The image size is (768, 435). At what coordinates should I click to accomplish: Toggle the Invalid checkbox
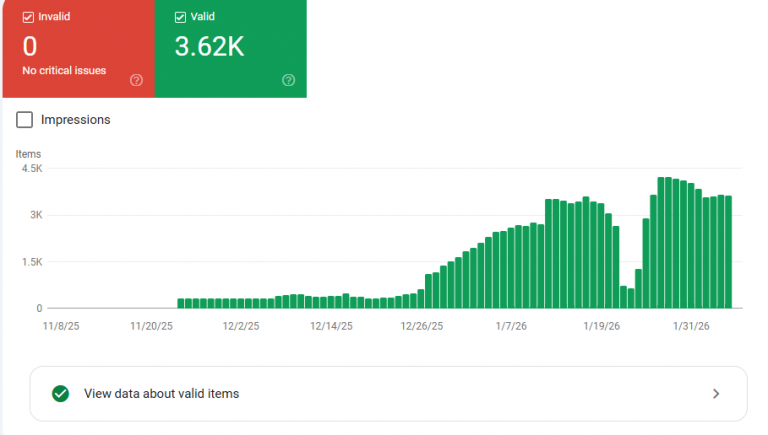point(28,17)
